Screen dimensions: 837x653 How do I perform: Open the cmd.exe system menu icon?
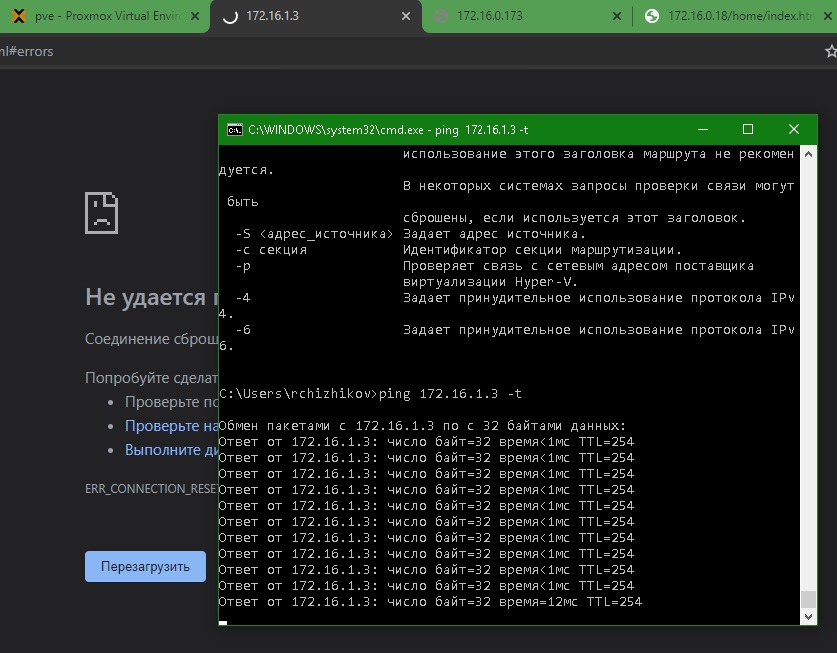pos(234,129)
